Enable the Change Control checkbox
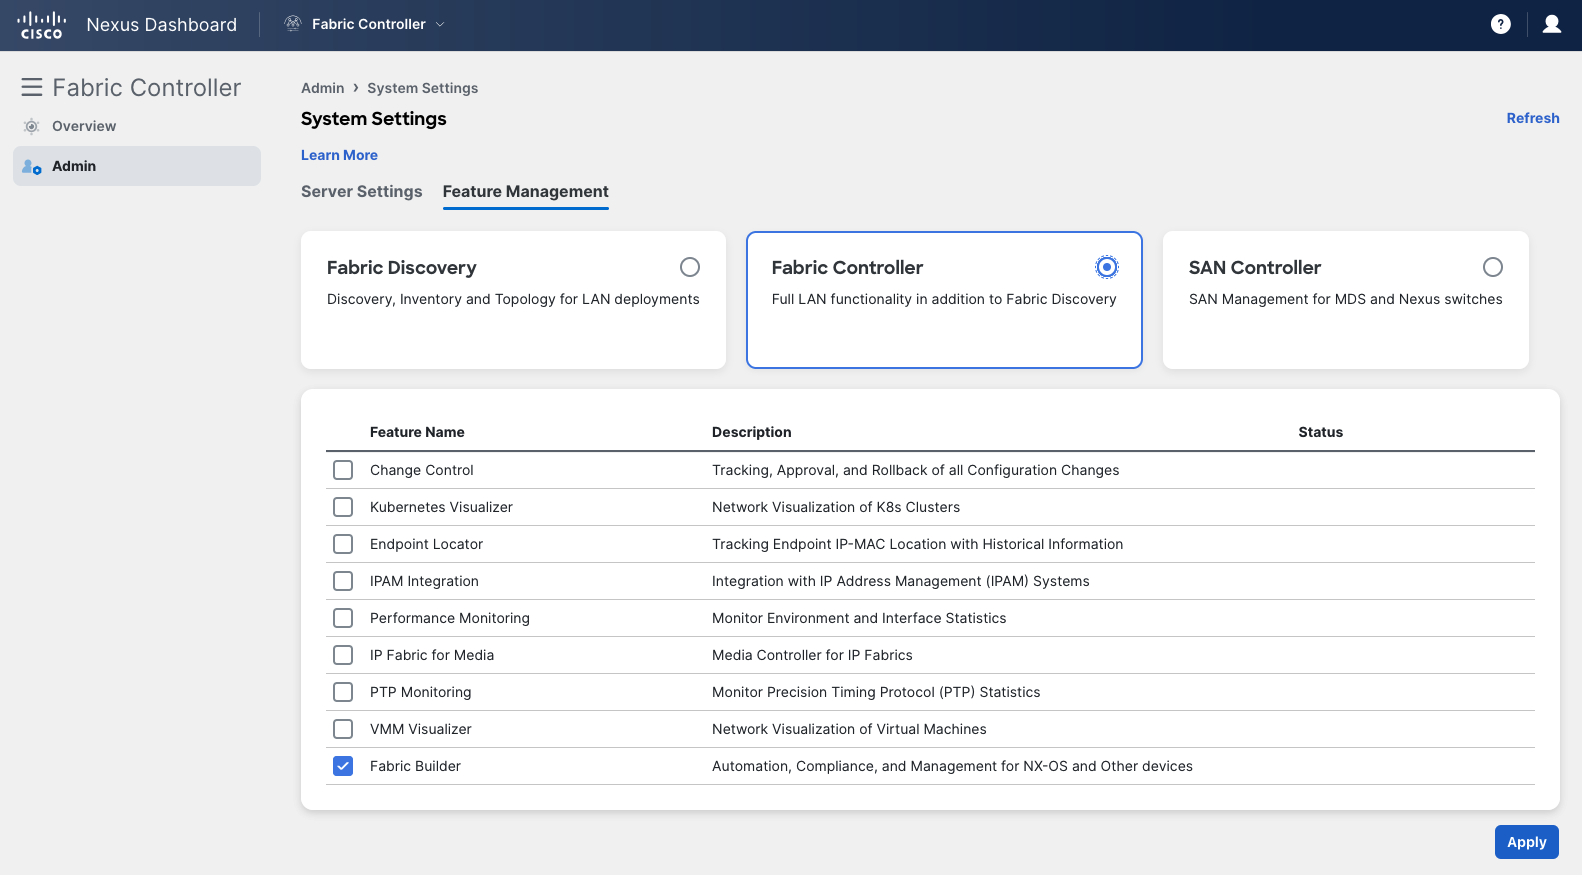The width and height of the screenshot is (1582, 875). coord(343,470)
